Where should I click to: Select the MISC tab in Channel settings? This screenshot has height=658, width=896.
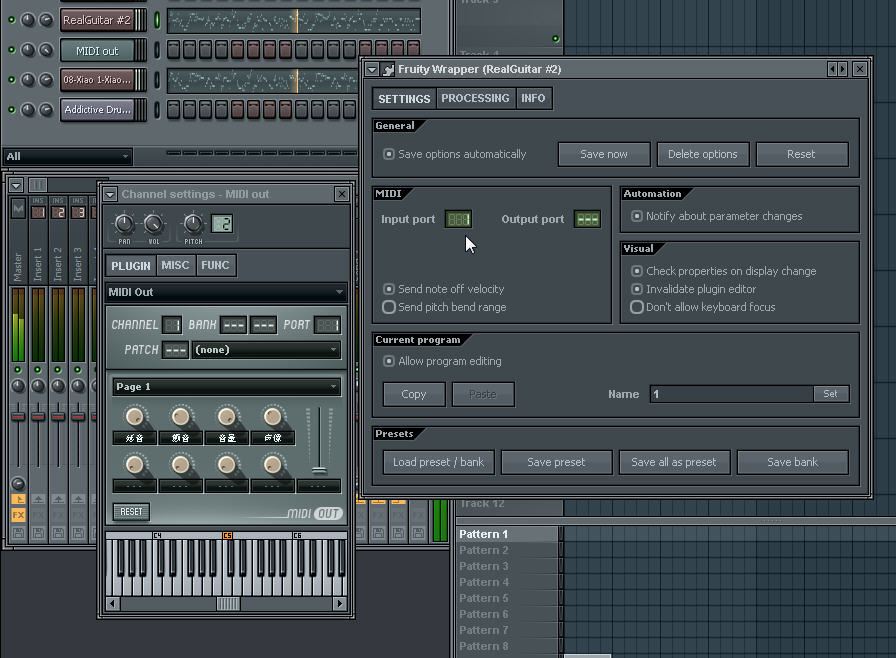(175, 265)
